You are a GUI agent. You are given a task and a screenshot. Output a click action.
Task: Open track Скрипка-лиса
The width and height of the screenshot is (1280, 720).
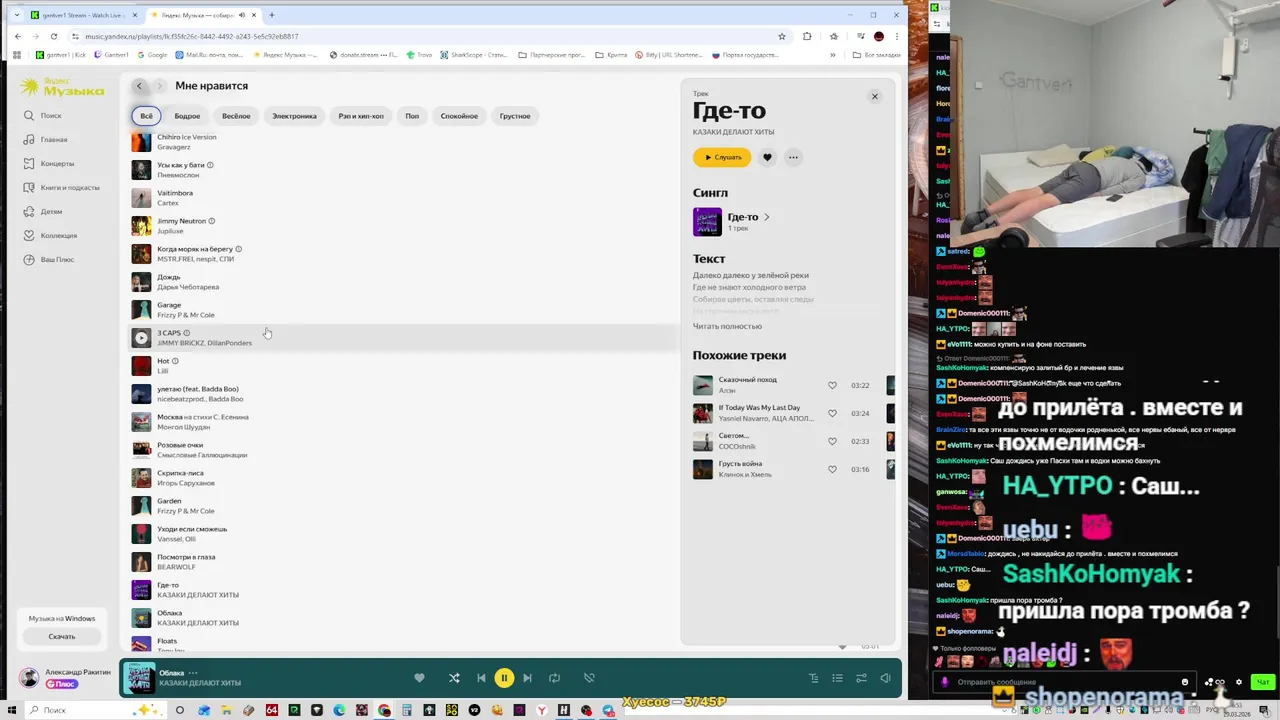coord(180,473)
